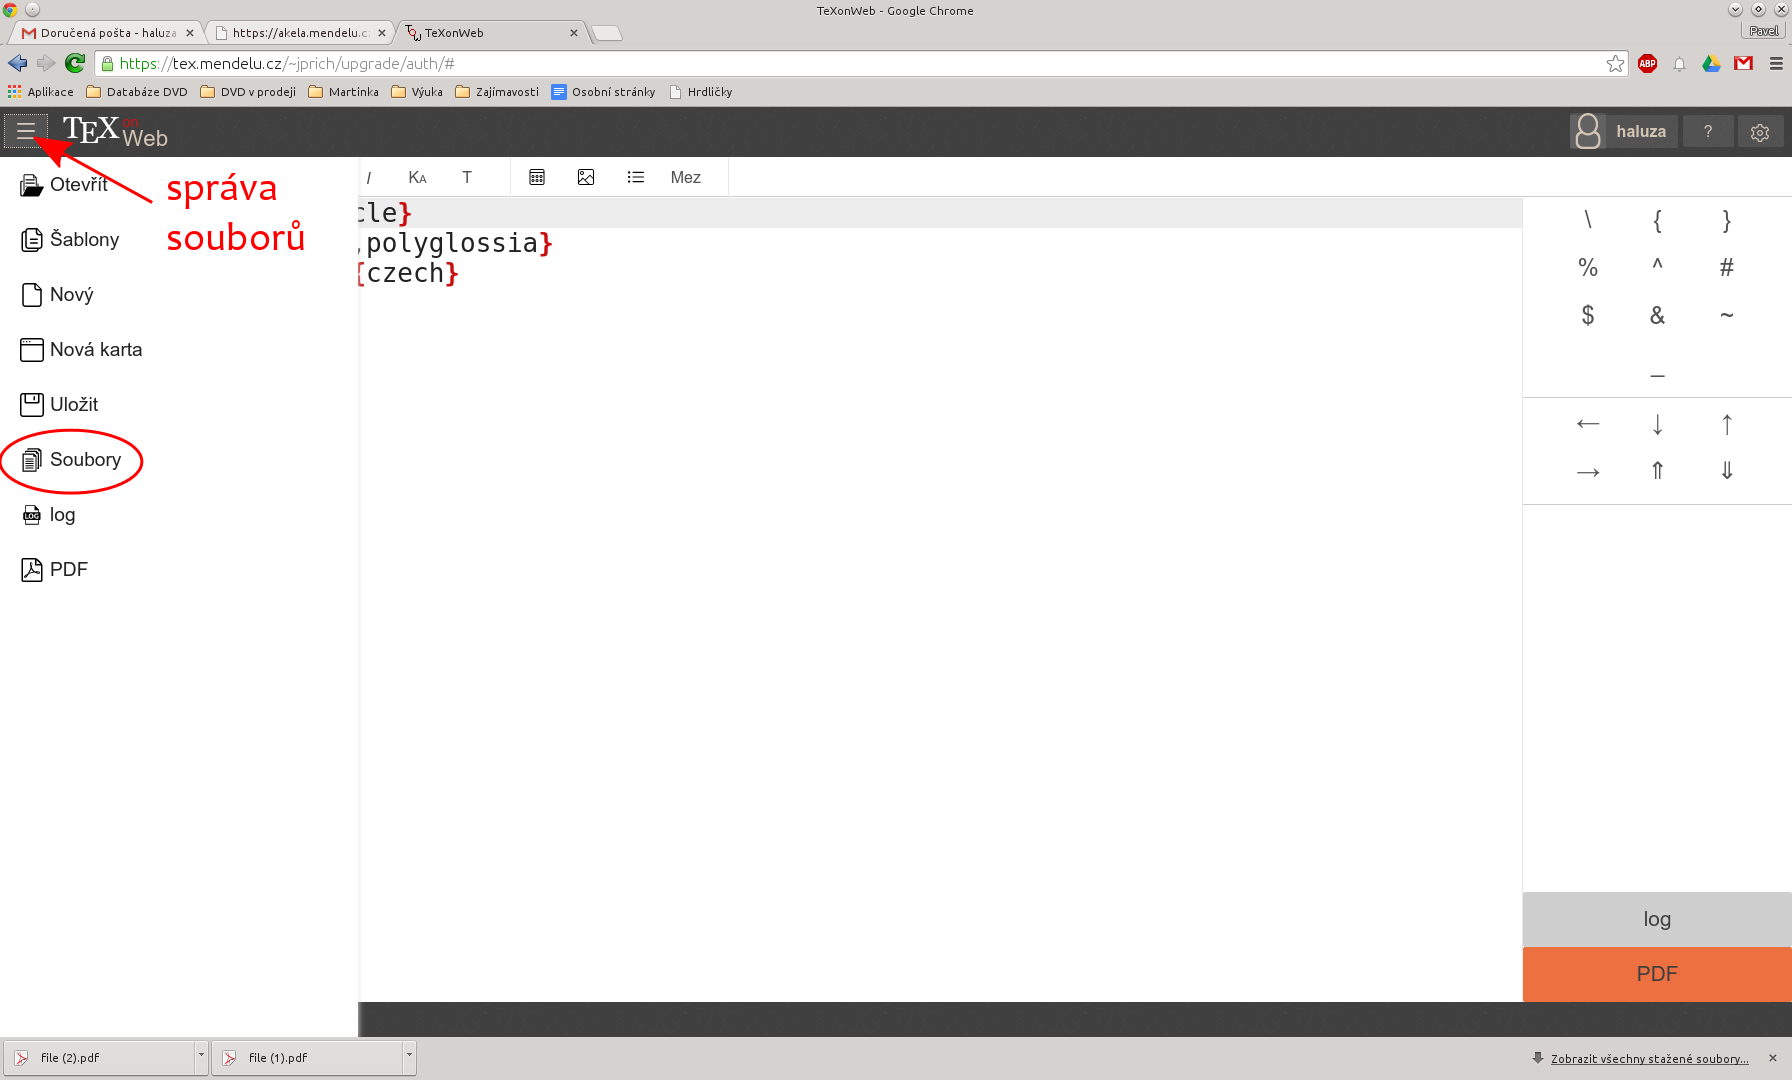Insert a backslash character from symbol panel

1588,220
